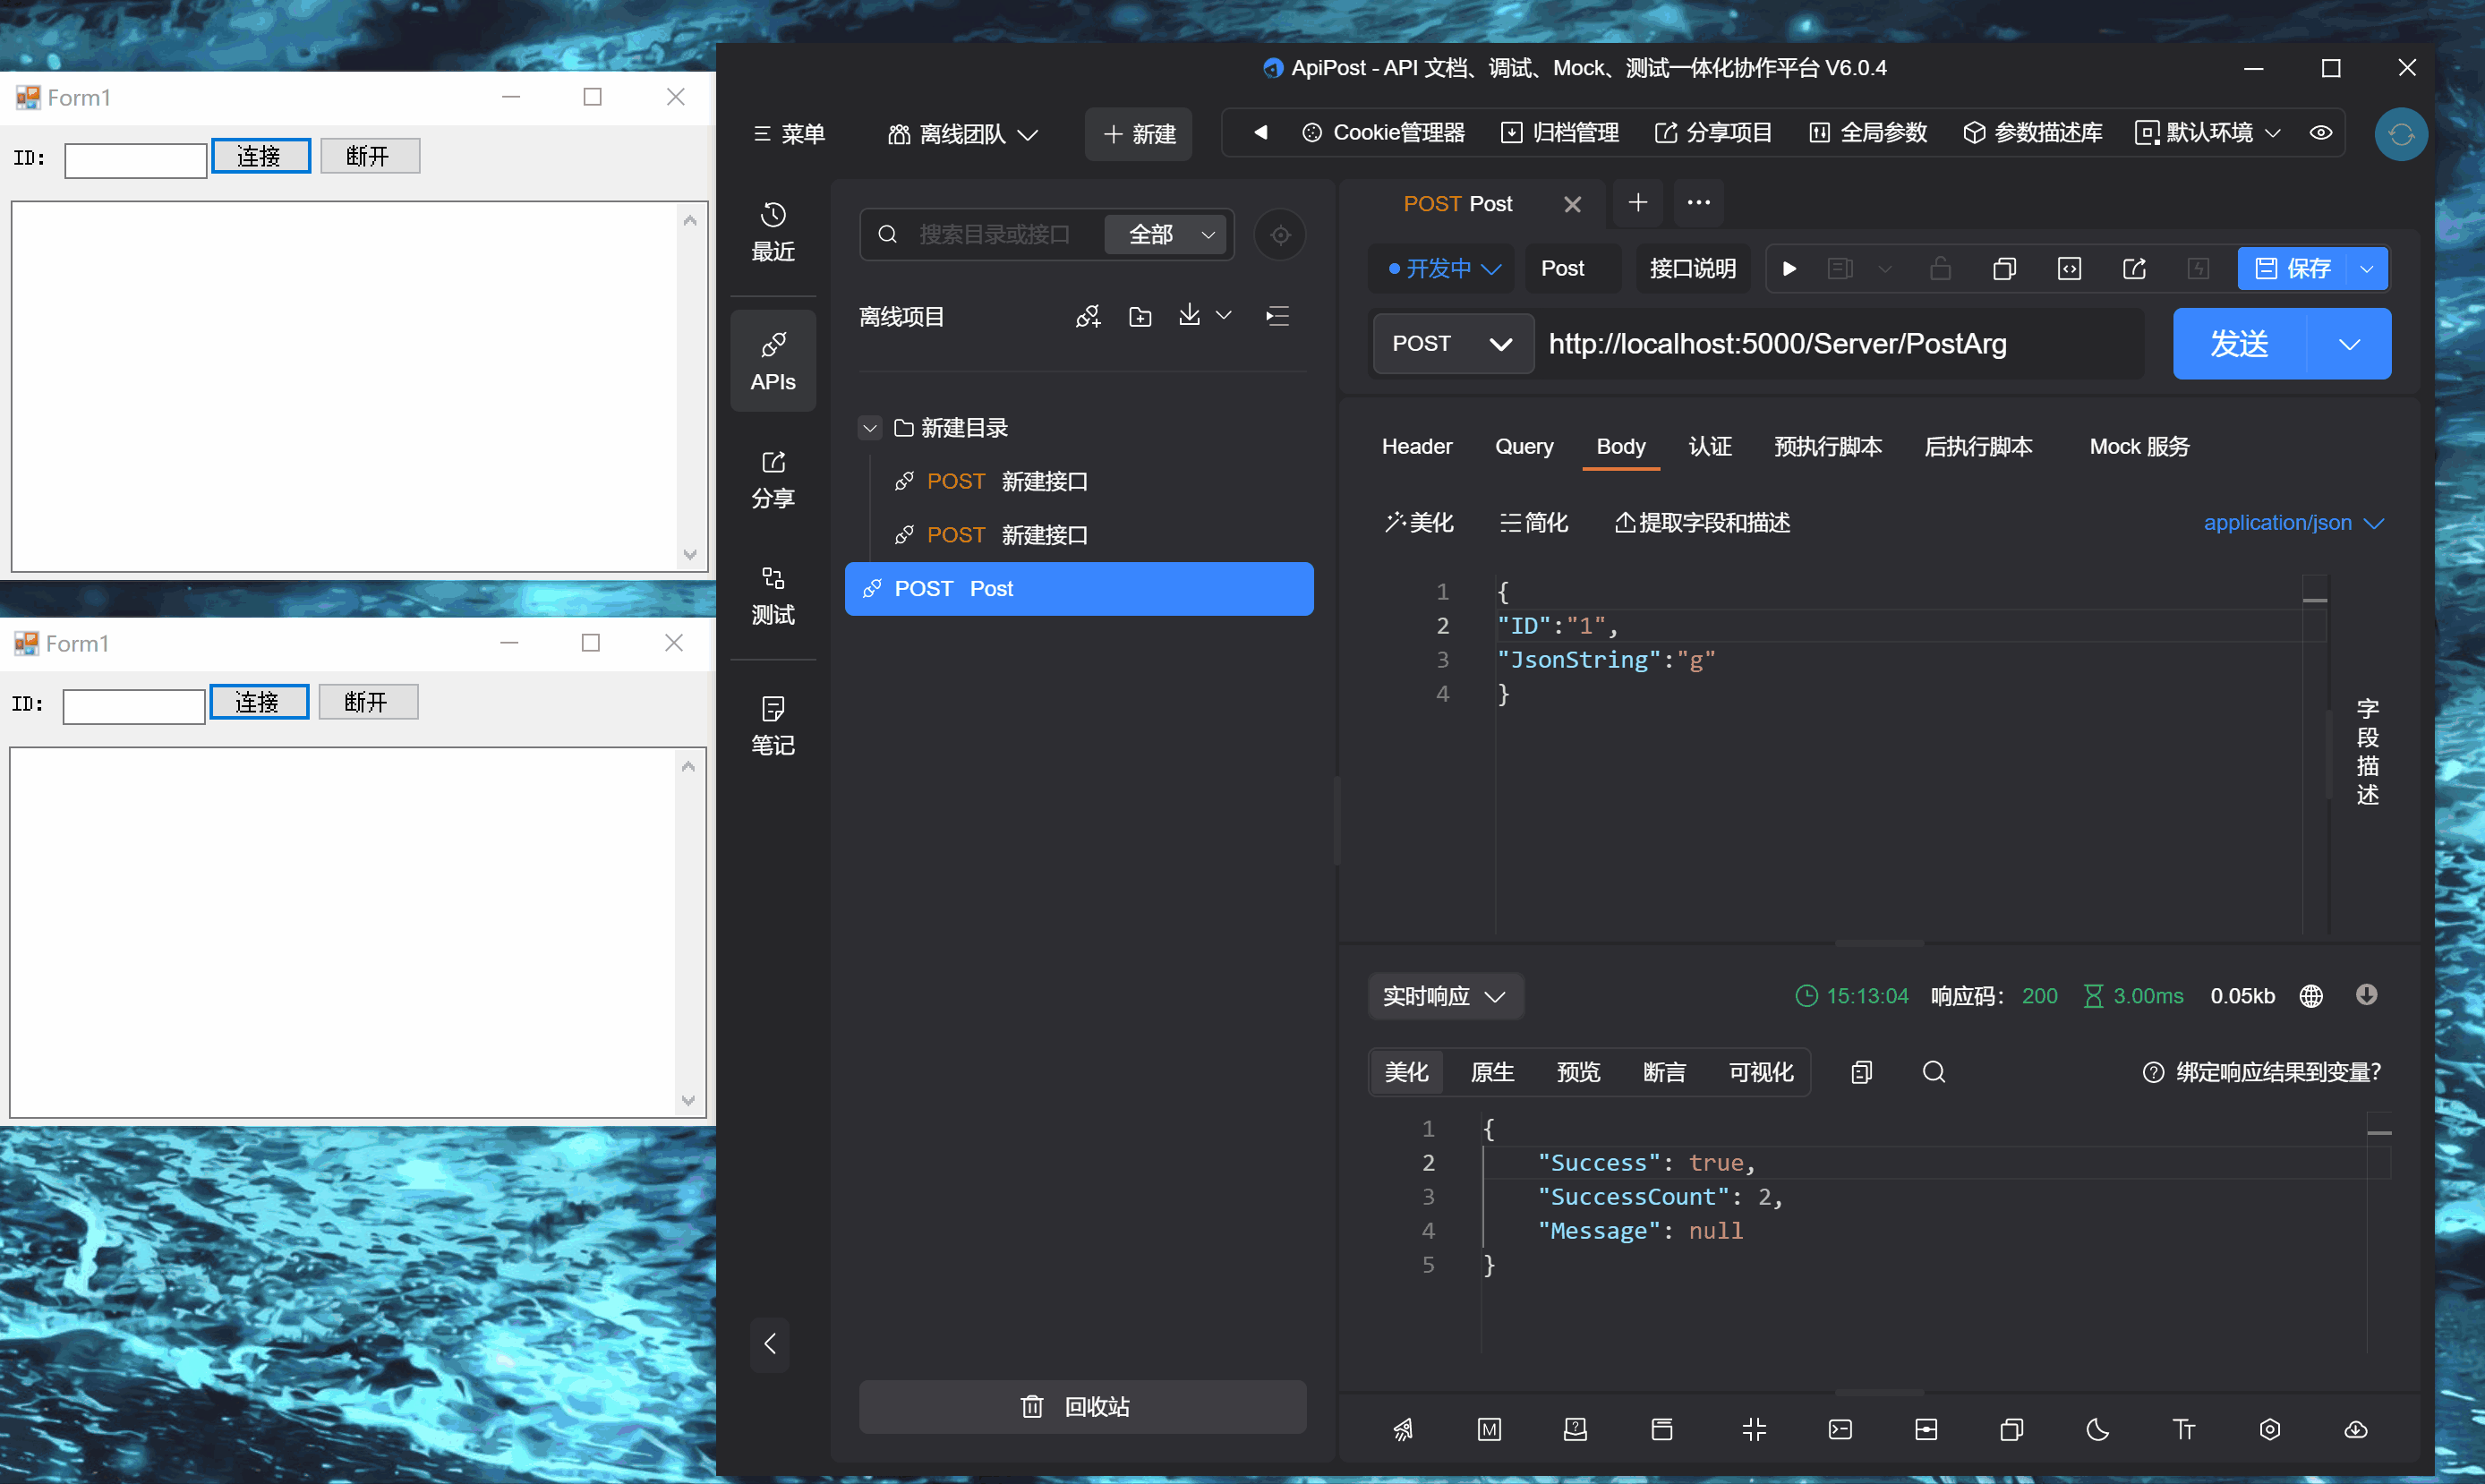Open the Recent (最近) sidebar panel
The image size is (2485, 1484).
click(x=773, y=232)
